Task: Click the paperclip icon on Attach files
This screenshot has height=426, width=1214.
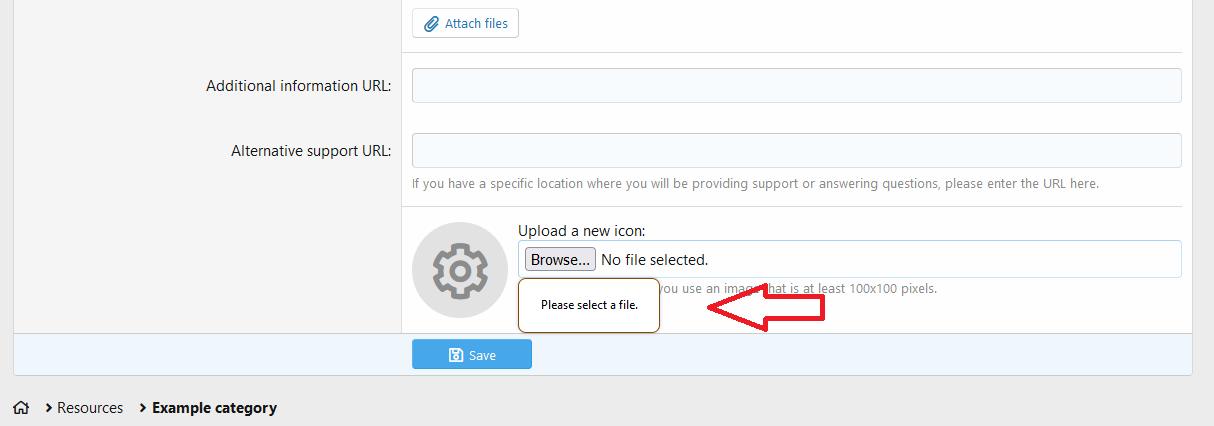Action: pos(432,24)
